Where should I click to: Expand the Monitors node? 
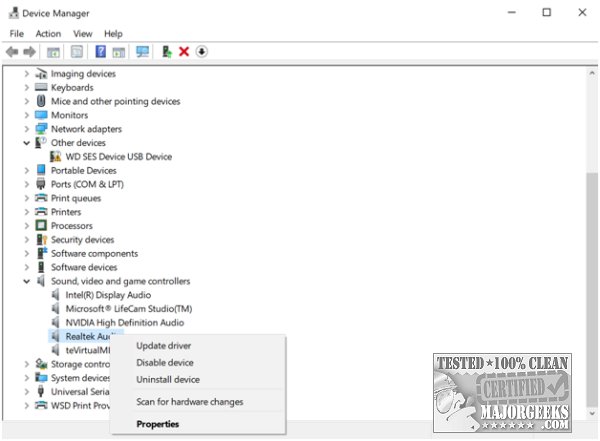point(26,115)
